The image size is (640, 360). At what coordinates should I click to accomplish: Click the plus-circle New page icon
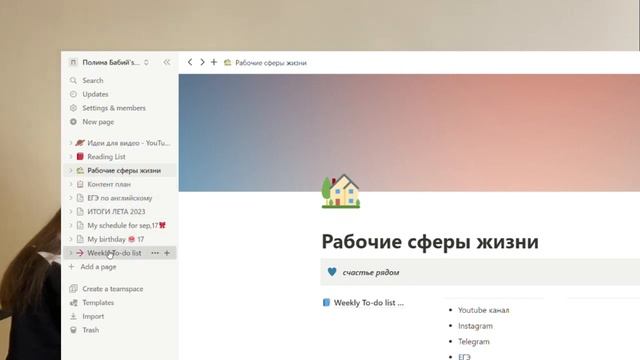pos(73,122)
